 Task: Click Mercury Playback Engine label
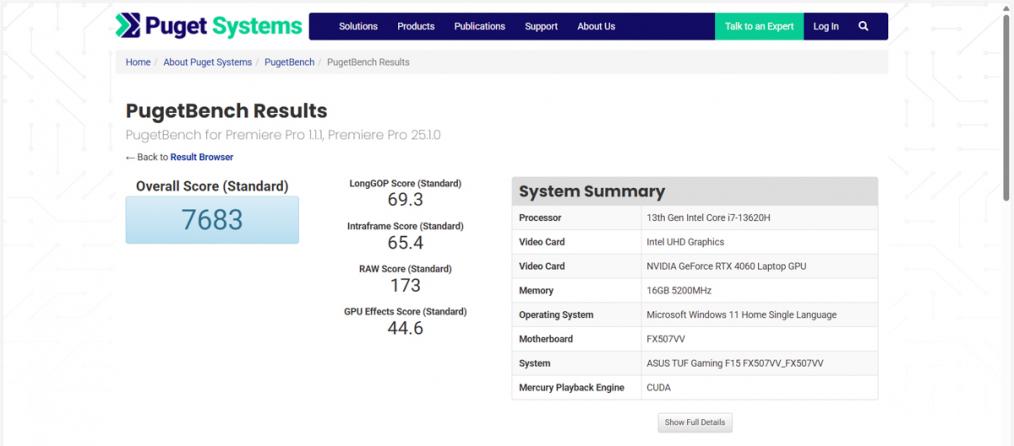click(x=572, y=388)
